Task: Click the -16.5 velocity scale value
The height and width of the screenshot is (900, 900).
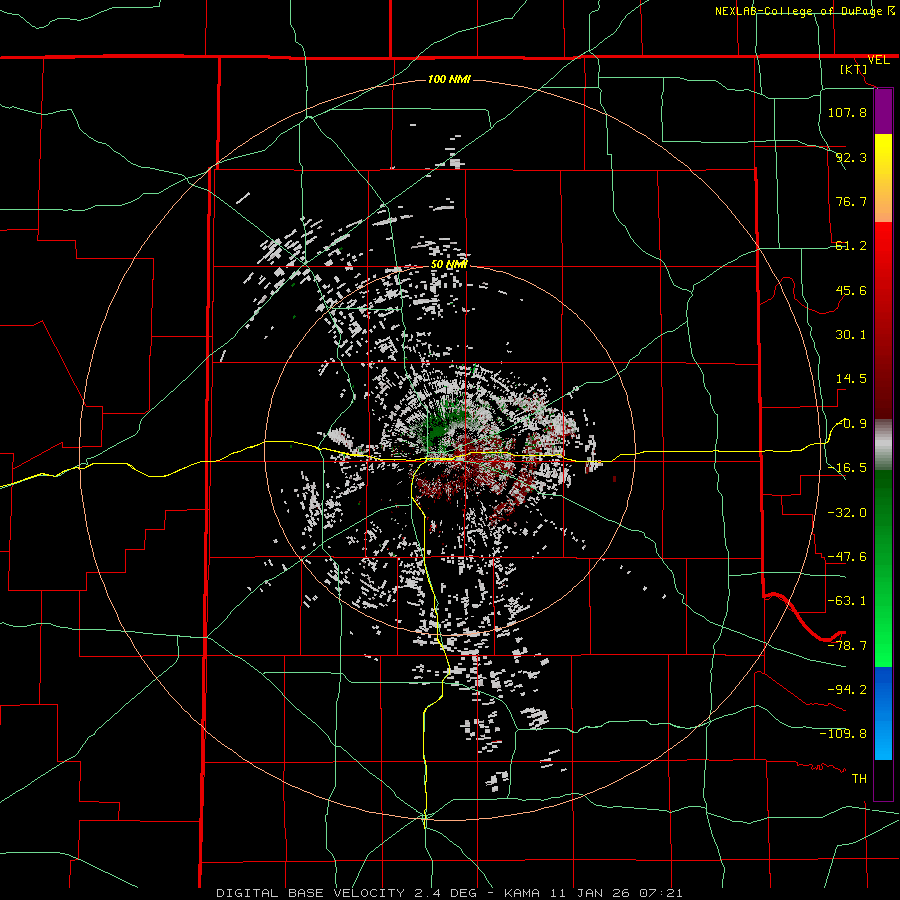Action: pos(847,468)
